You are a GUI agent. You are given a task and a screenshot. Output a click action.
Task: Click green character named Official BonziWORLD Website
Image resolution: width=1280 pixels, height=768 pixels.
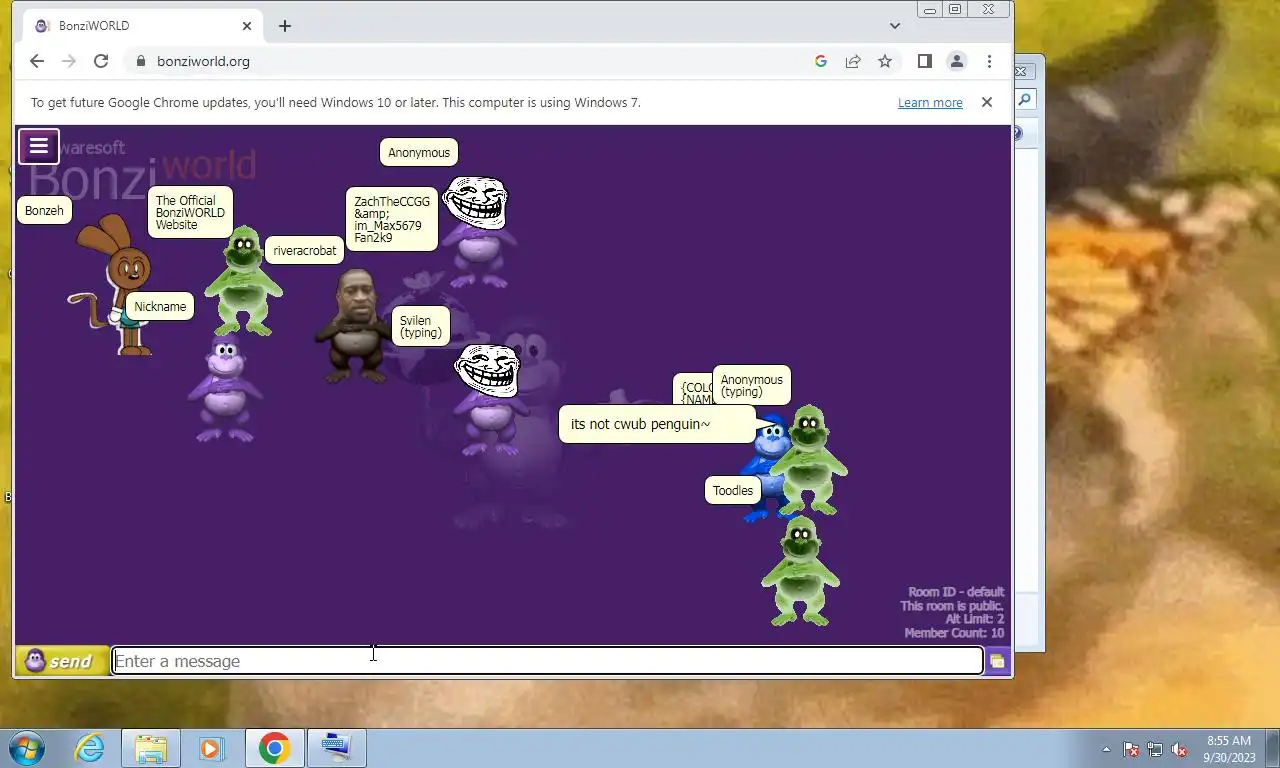[243, 281]
